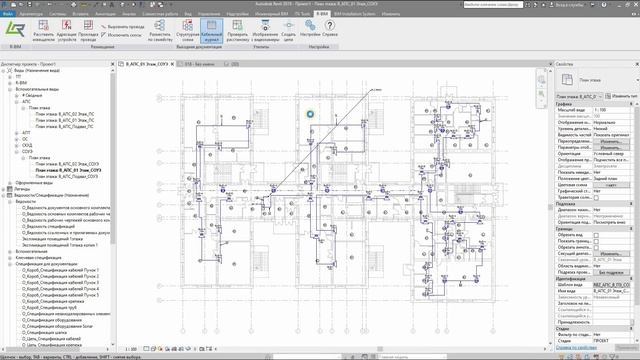Screen dimensions: 640x360
Task: Activate В_АПС_01 Этаж_СОУЭ view tab
Action: pos(146,64)
